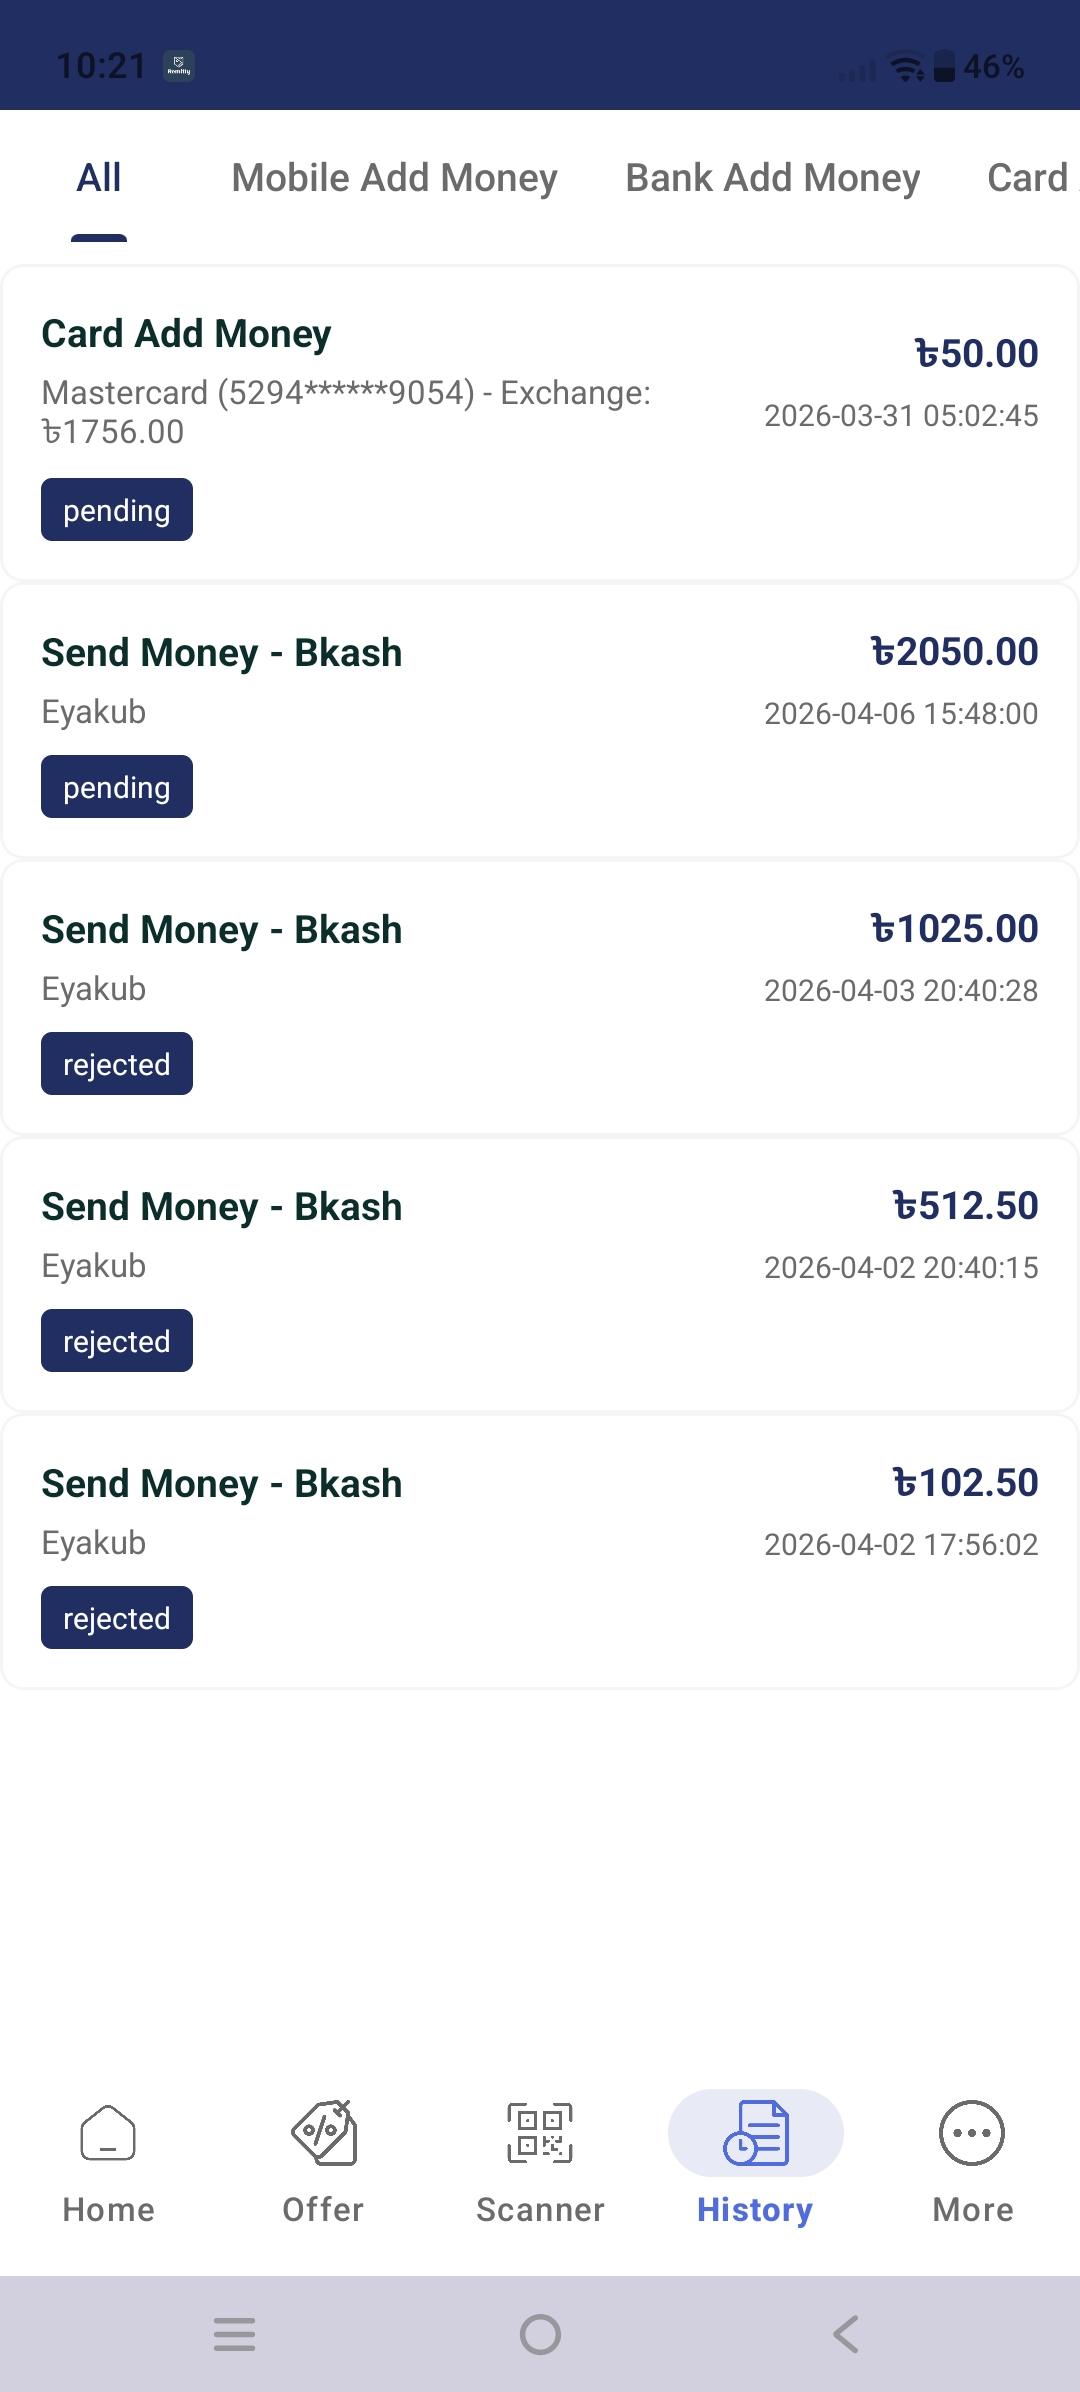Image resolution: width=1080 pixels, height=2392 pixels.
Task: Select the partially visible Card tab
Action: pos(1030,178)
